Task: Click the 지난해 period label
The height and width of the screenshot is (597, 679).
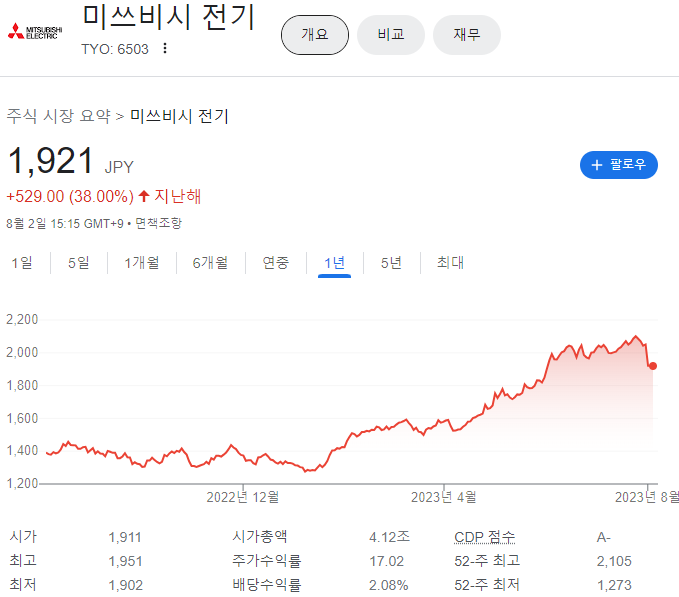Action: pyautogui.click(x=178, y=197)
